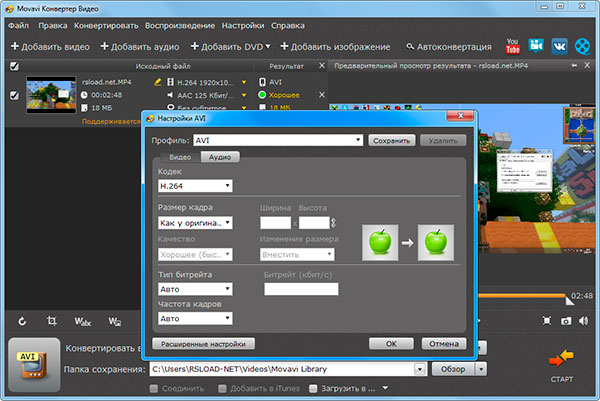The width and height of the screenshot is (600, 401).
Task: Open the Файл menu
Action: click(18, 26)
